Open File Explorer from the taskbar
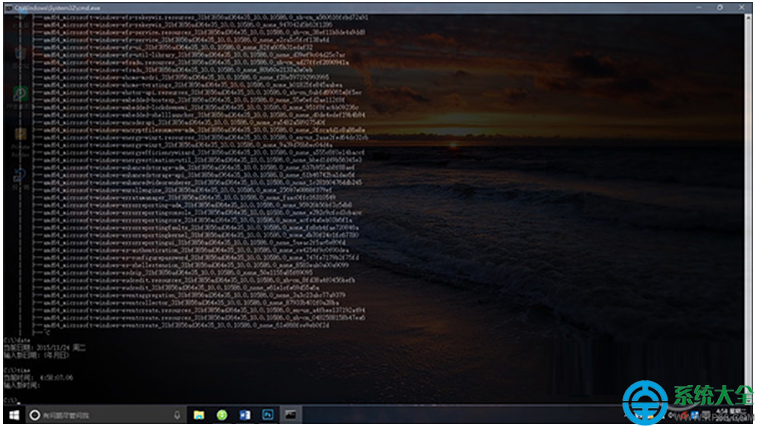The image size is (757, 428). (199, 413)
